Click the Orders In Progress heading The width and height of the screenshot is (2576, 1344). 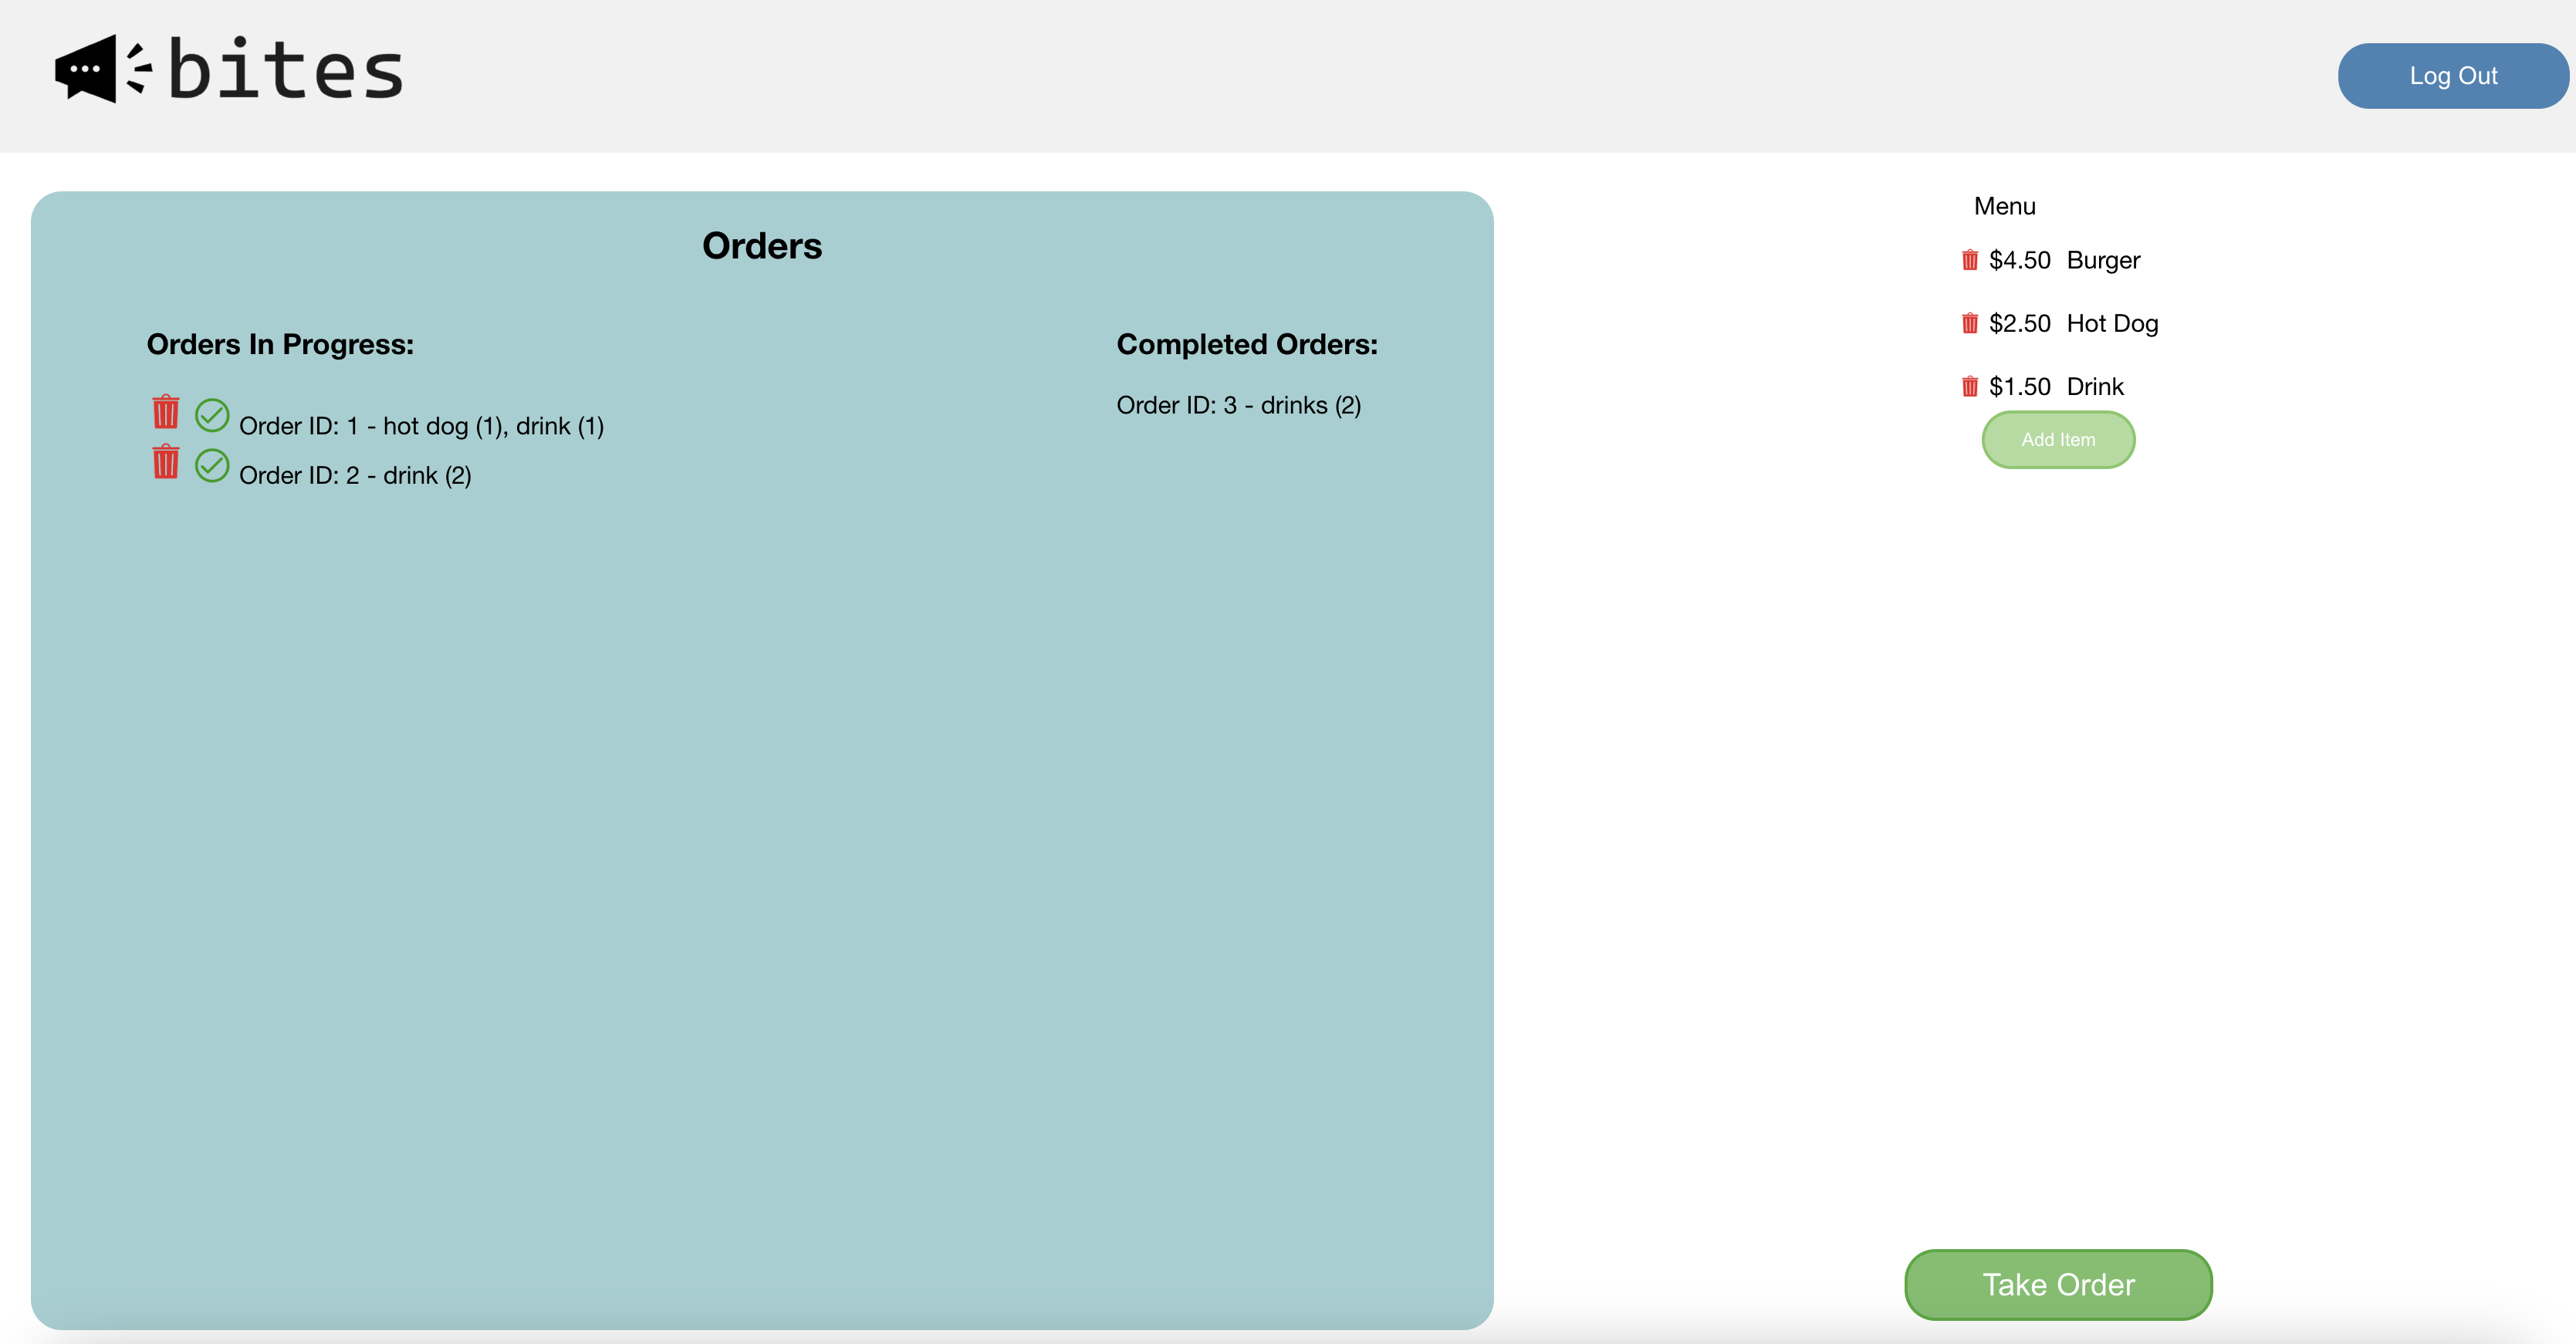(280, 344)
